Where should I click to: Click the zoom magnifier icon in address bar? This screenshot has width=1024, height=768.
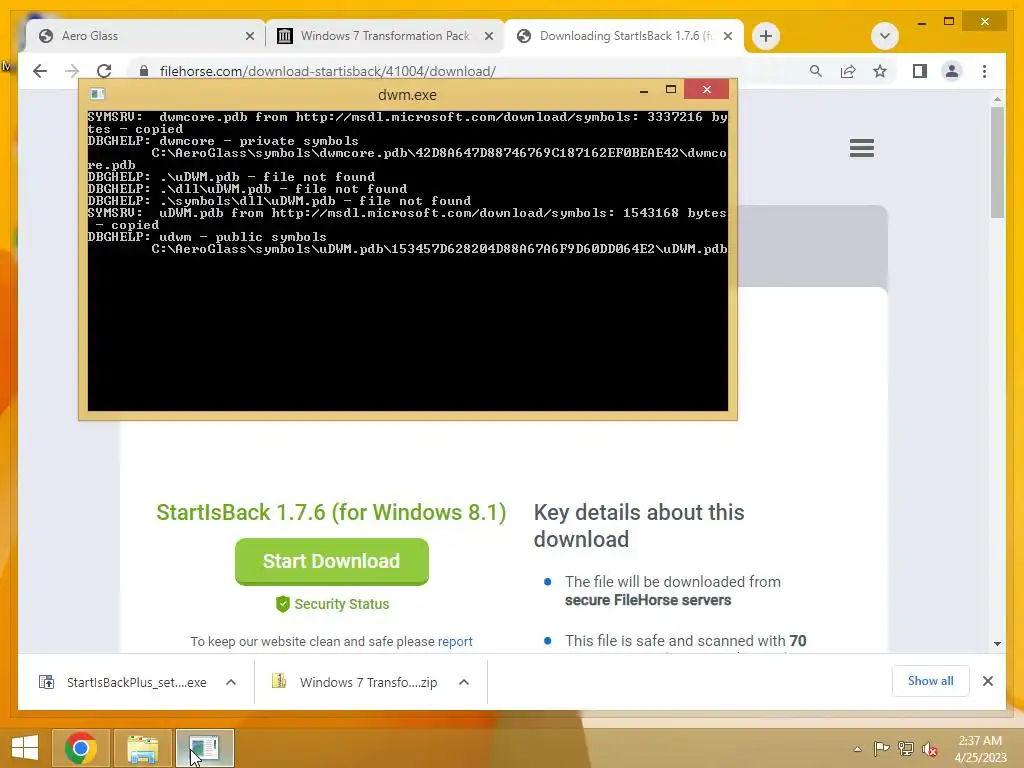[x=816, y=71]
